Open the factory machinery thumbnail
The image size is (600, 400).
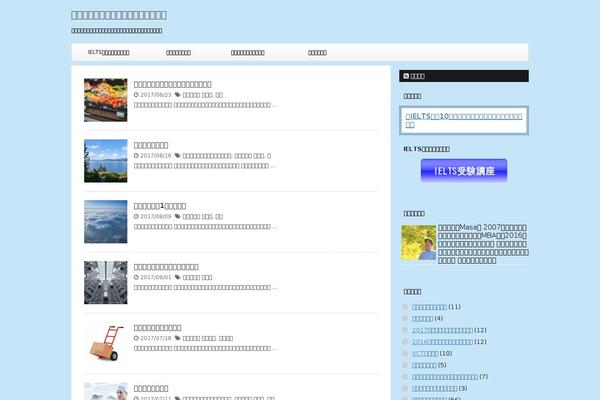[106, 282]
